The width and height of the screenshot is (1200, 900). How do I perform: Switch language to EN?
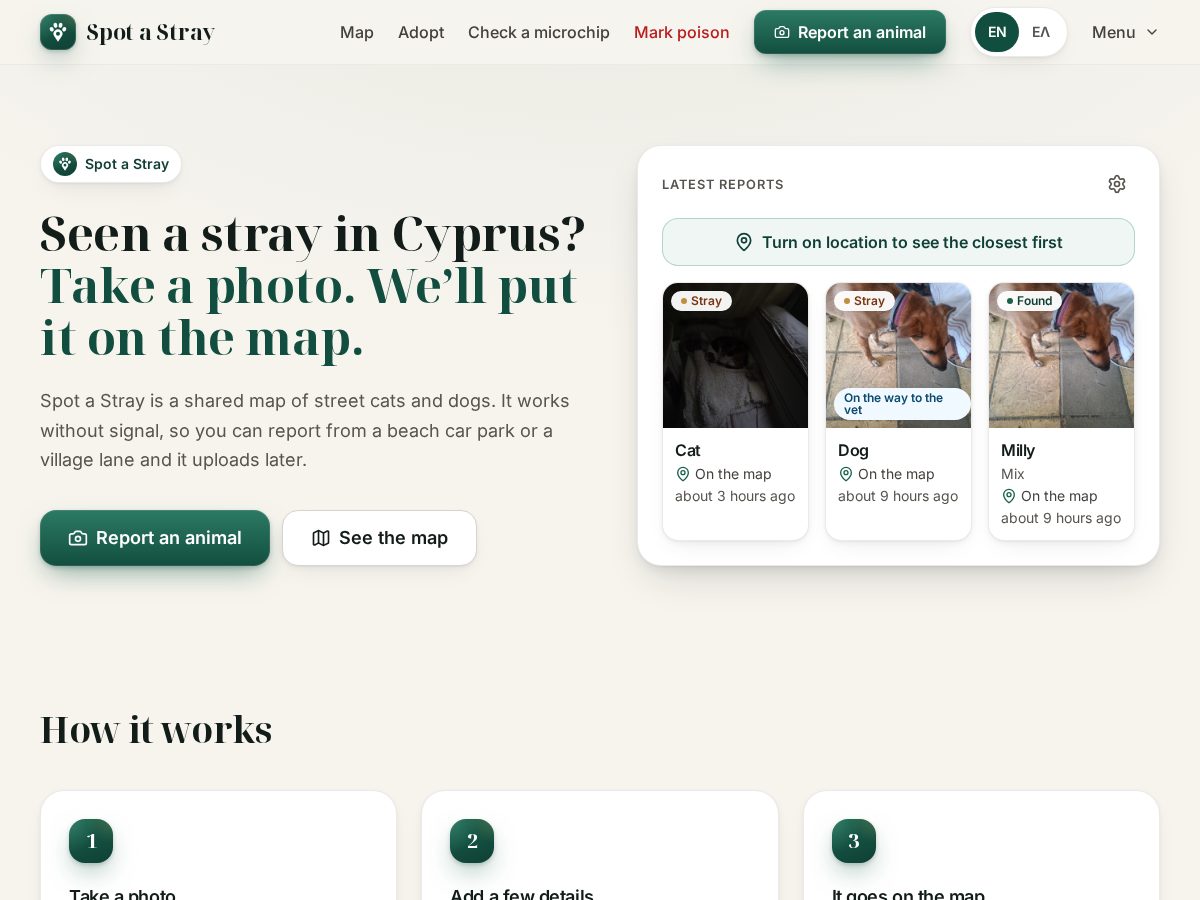coord(997,32)
